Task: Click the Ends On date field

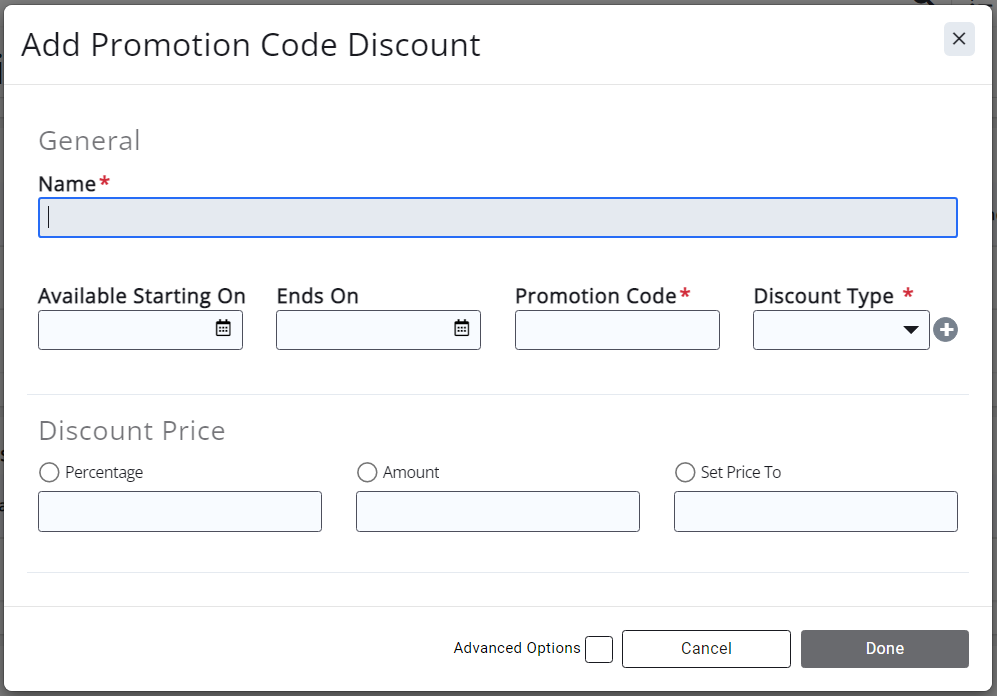Action: tap(363, 330)
